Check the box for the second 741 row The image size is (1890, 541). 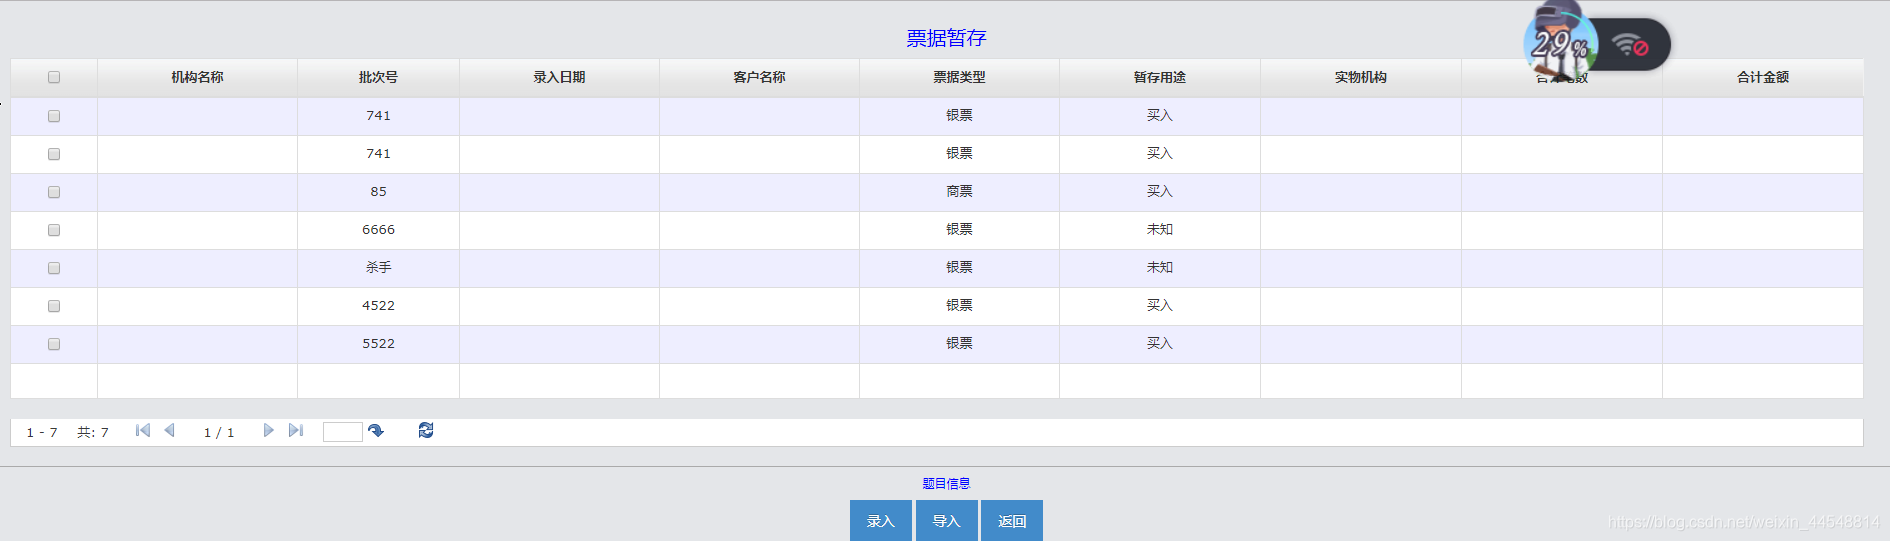54,154
